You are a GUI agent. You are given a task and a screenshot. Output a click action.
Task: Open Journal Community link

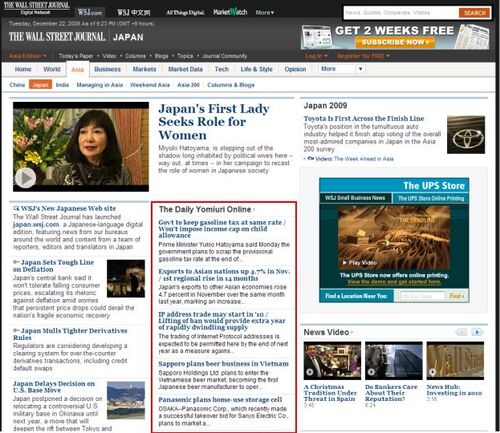point(225,56)
